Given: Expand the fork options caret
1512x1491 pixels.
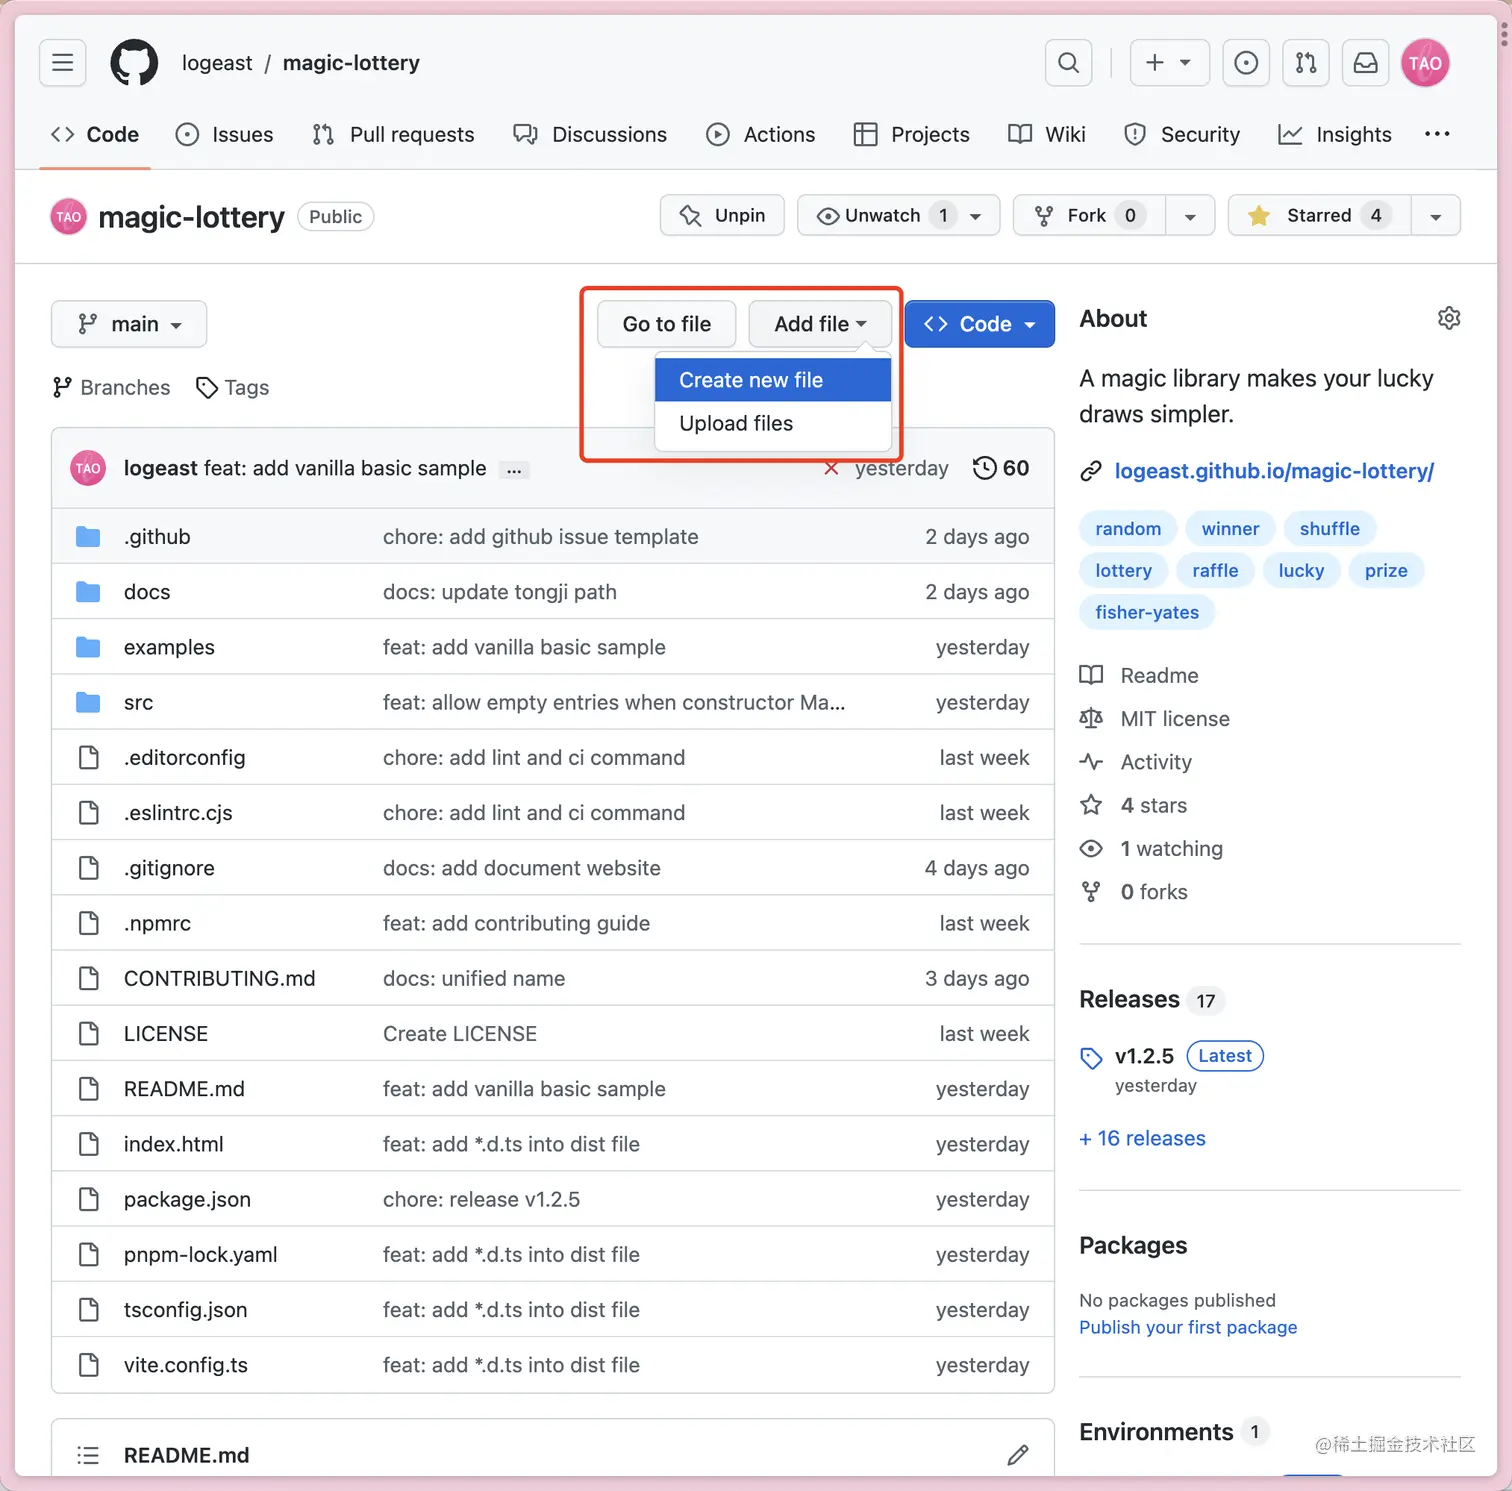Looking at the screenshot, I should [1190, 215].
